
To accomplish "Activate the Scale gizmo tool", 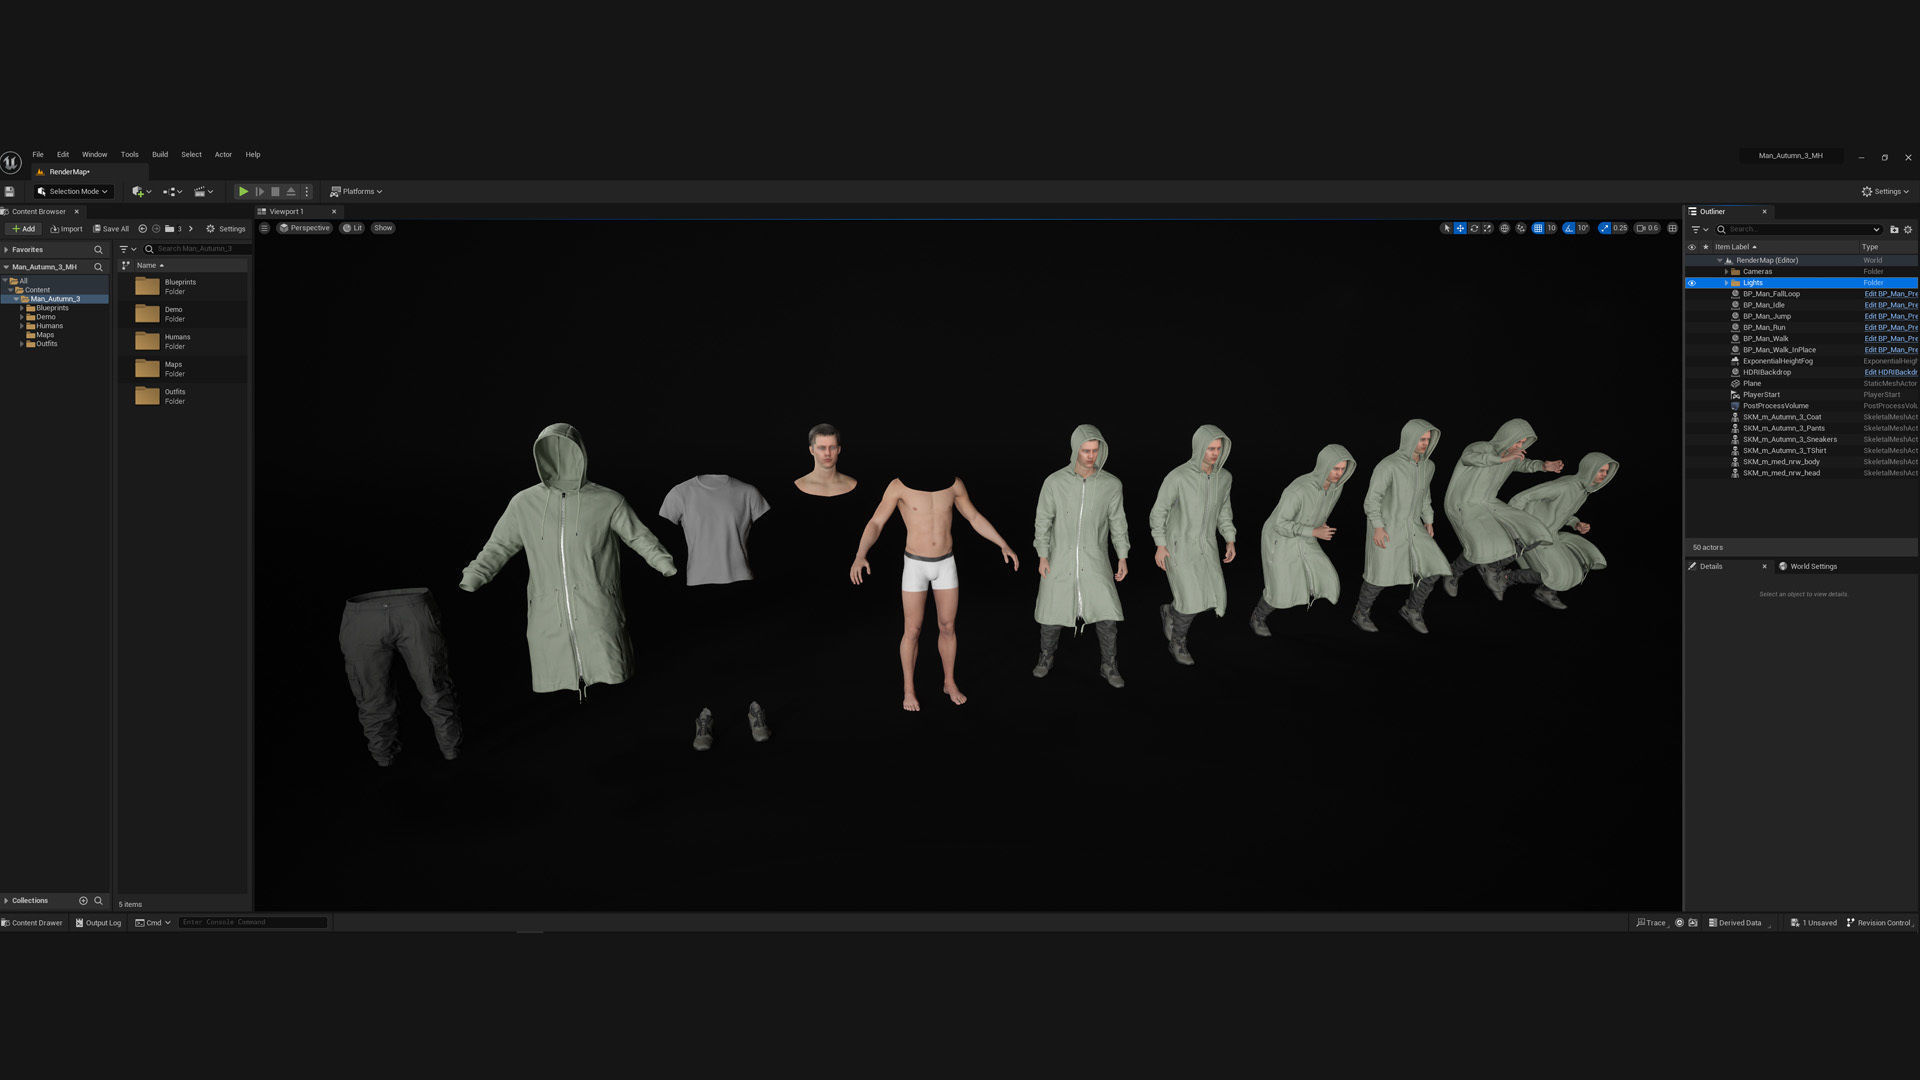I will [1488, 228].
